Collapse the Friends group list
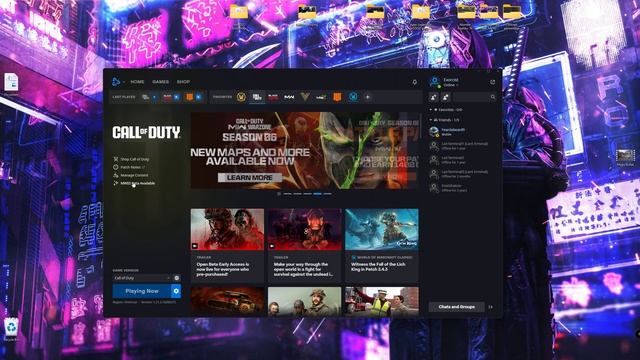Viewport: 640px width, 360px height. pyautogui.click(x=431, y=120)
